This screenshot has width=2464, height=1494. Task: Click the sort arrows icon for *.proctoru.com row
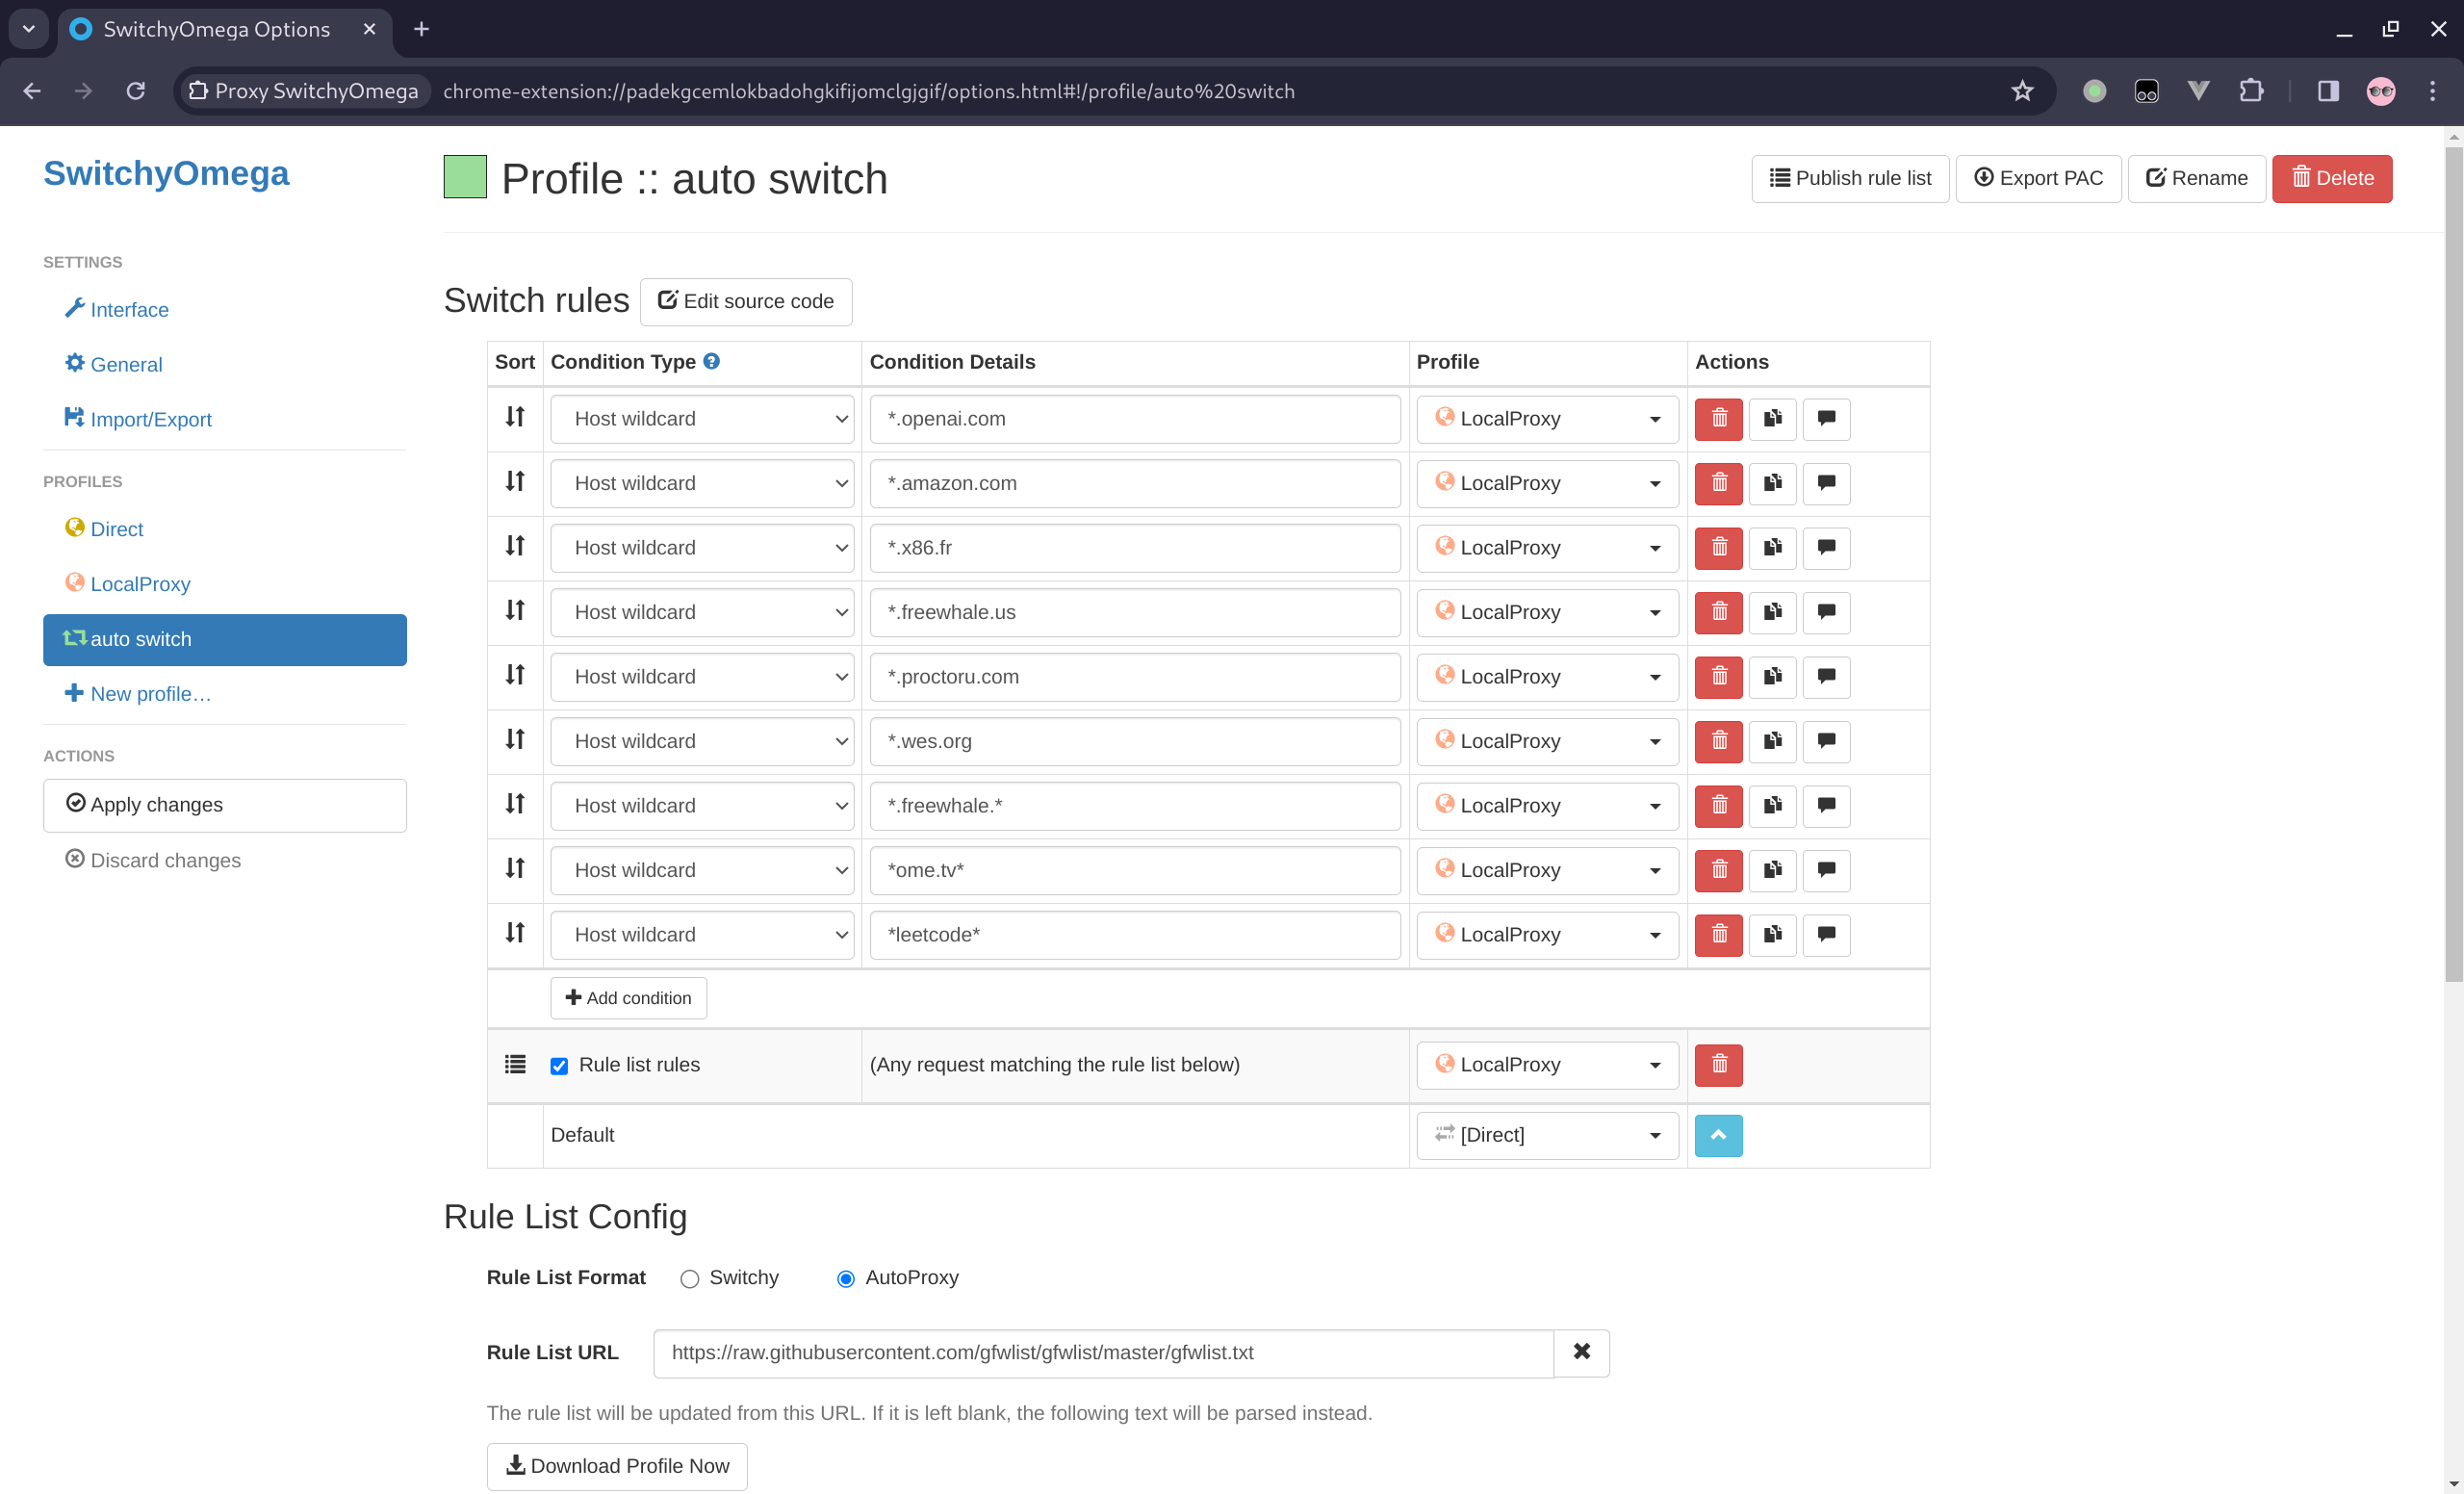pos(516,674)
